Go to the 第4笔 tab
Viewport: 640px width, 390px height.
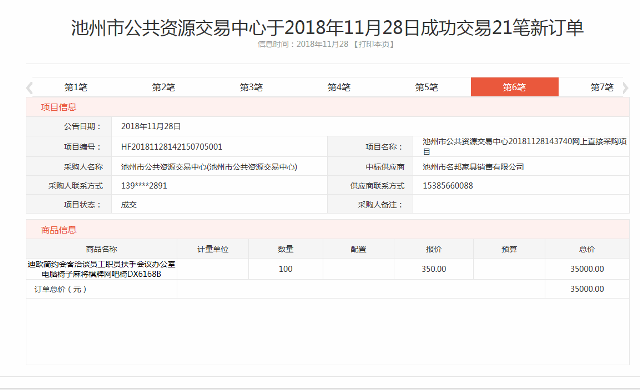[x=339, y=87]
